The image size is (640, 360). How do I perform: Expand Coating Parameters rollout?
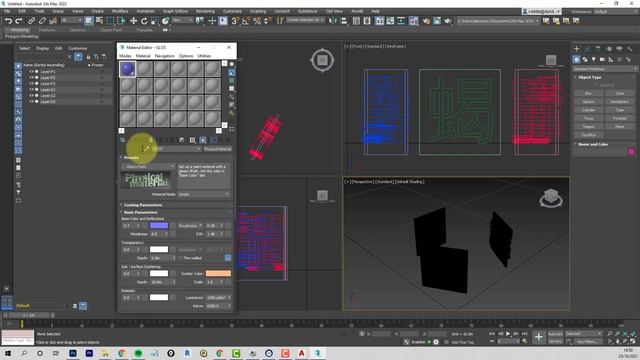pyautogui.click(x=143, y=205)
